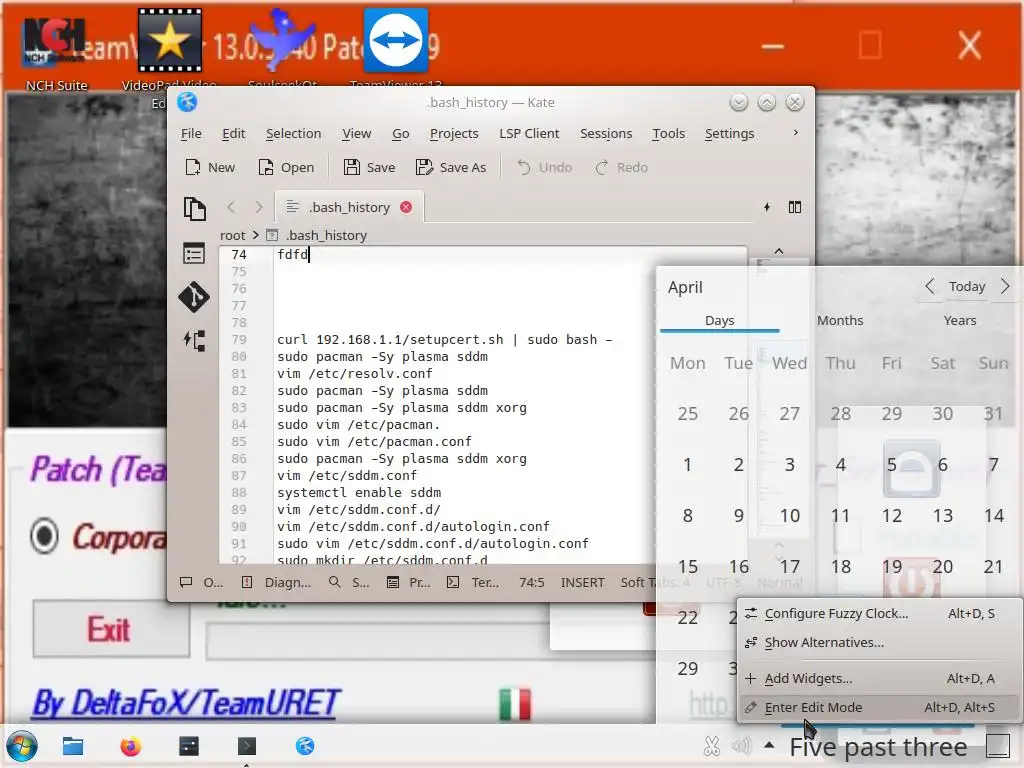Open the Go menu

tap(400, 133)
